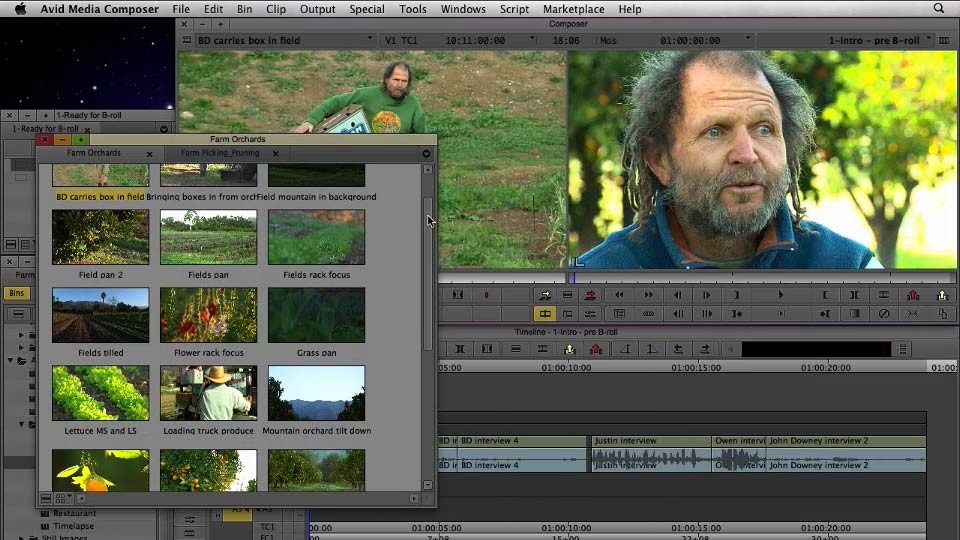Screen dimensions: 960x540
Task: Close the Farm Picking_Pruning tab
Action: click(276, 154)
